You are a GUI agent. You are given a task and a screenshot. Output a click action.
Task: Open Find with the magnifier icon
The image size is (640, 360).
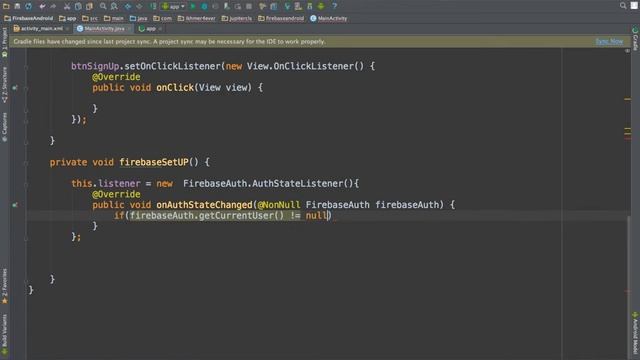click(103, 6)
